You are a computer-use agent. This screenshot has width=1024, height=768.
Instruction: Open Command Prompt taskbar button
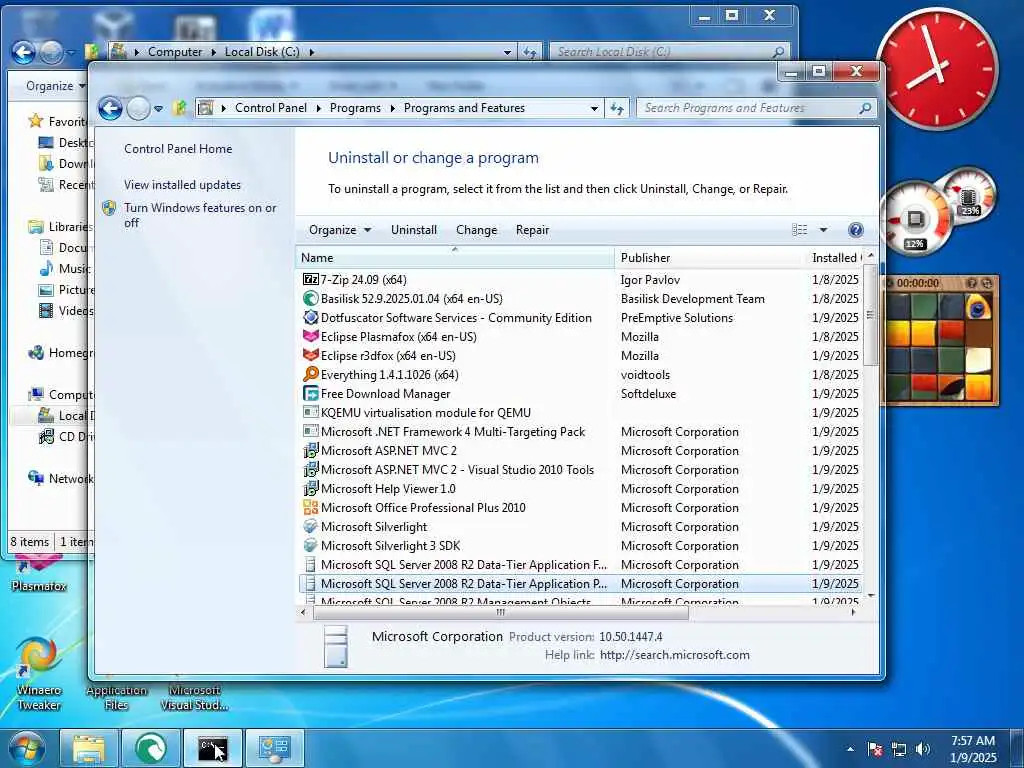click(213, 748)
